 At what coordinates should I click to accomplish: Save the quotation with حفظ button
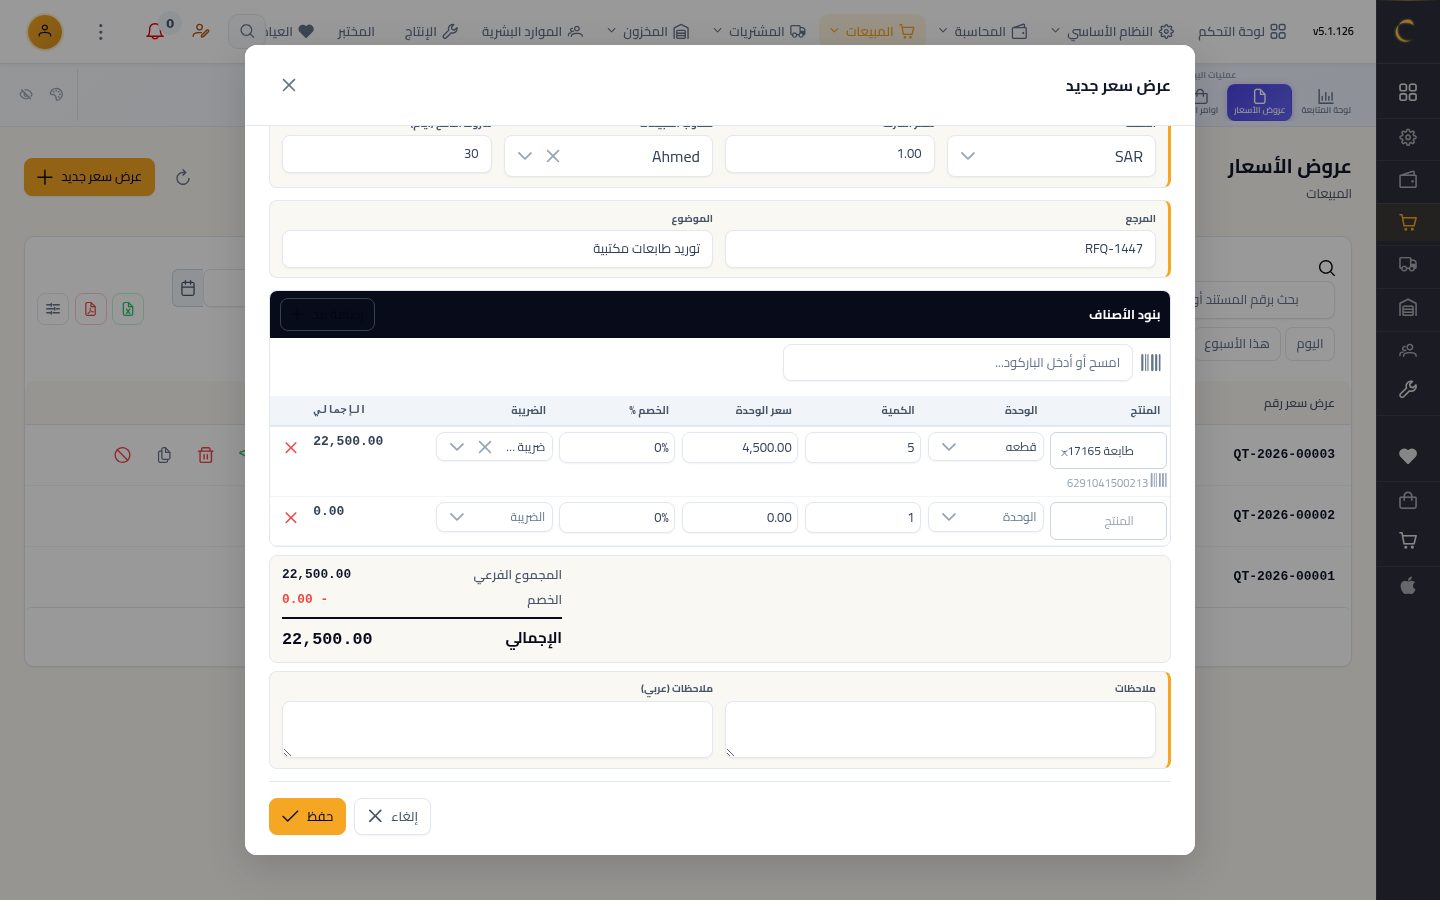click(x=307, y=816)
